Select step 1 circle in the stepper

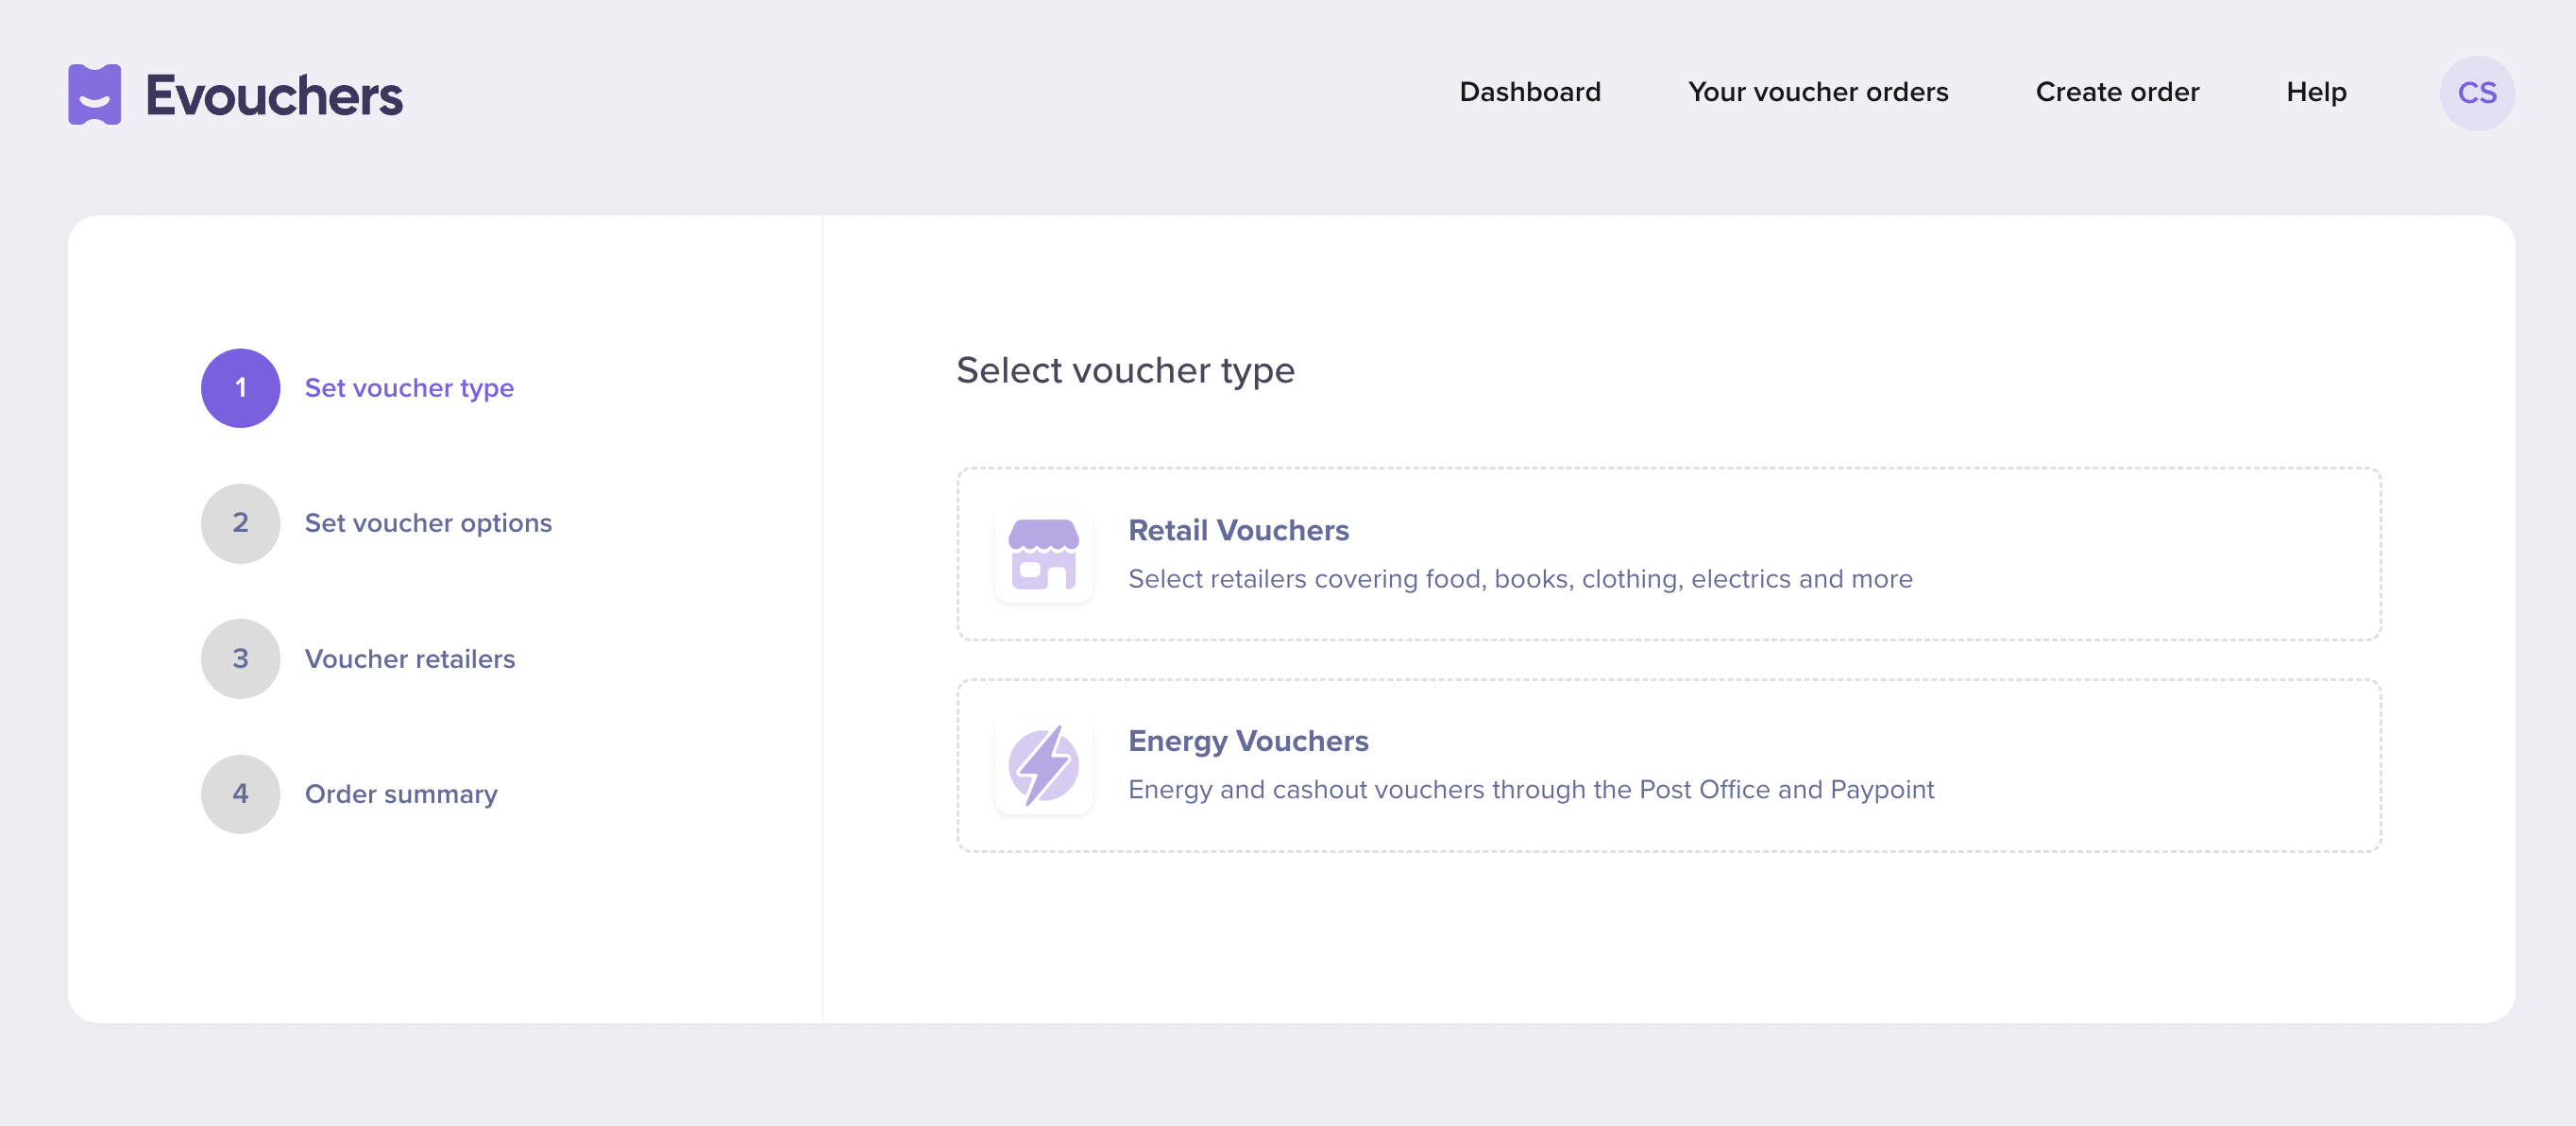point(240,388)
